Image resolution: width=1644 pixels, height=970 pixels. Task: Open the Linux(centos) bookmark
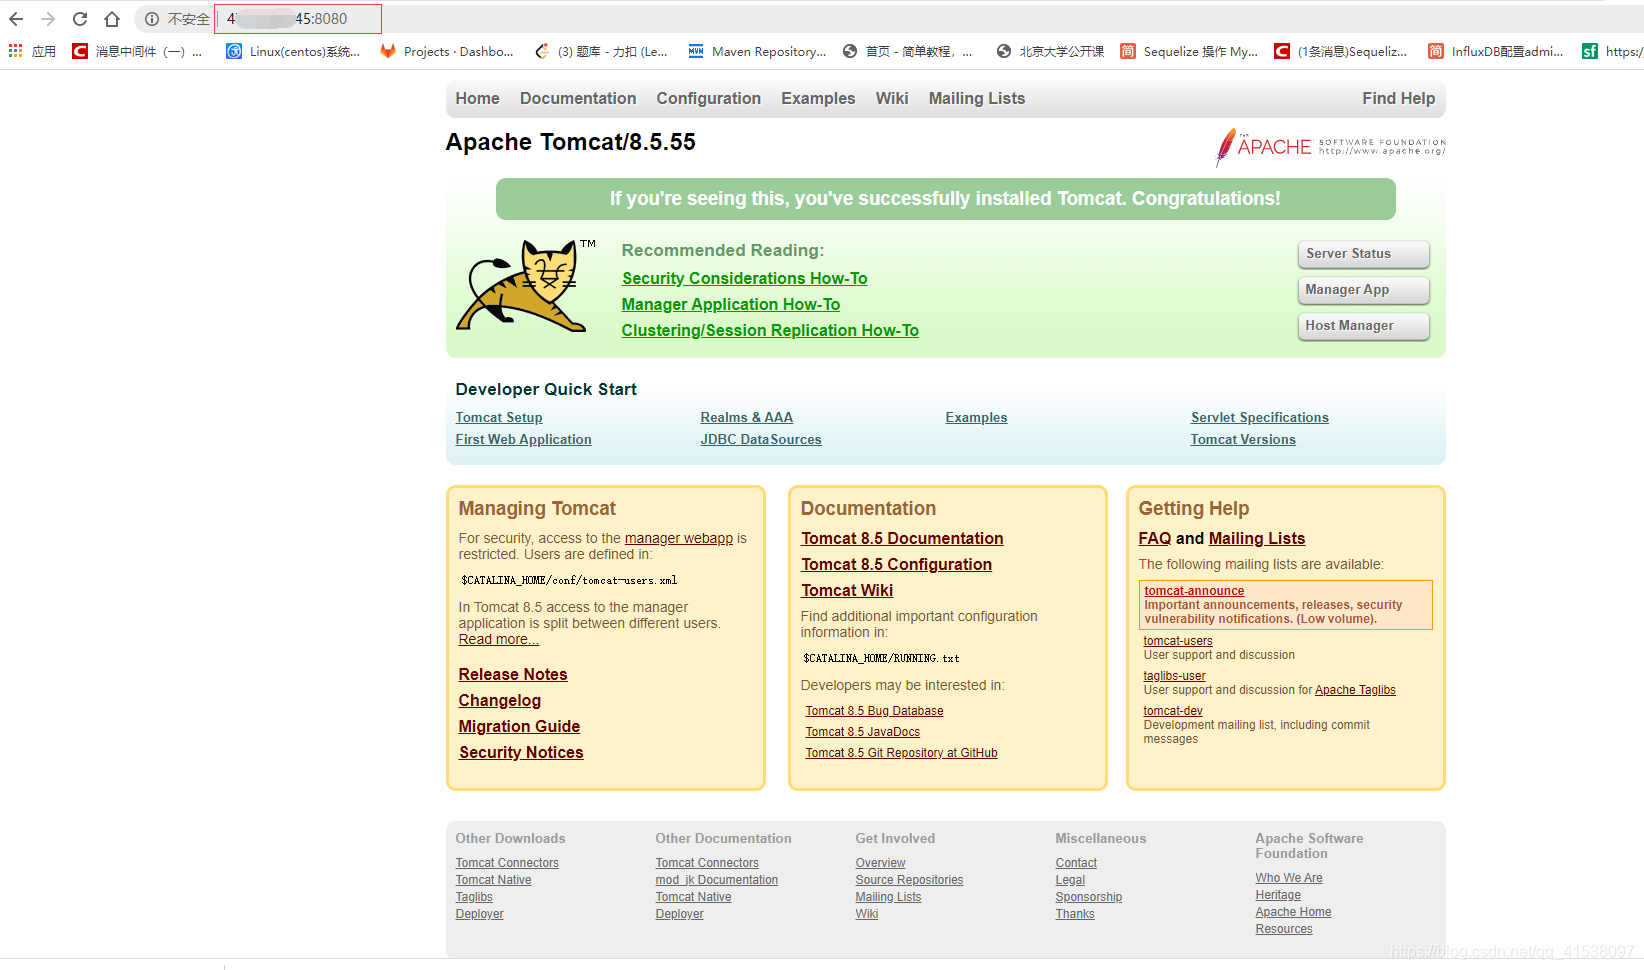coord(293,51)
